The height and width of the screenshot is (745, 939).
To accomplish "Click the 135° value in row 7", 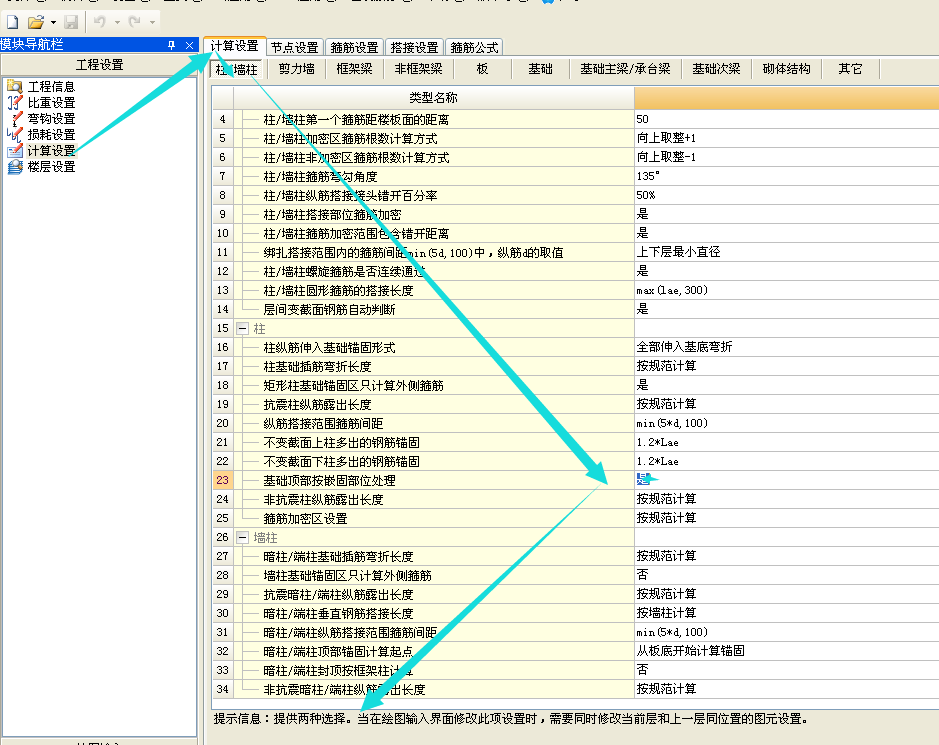I will (648, 176).
